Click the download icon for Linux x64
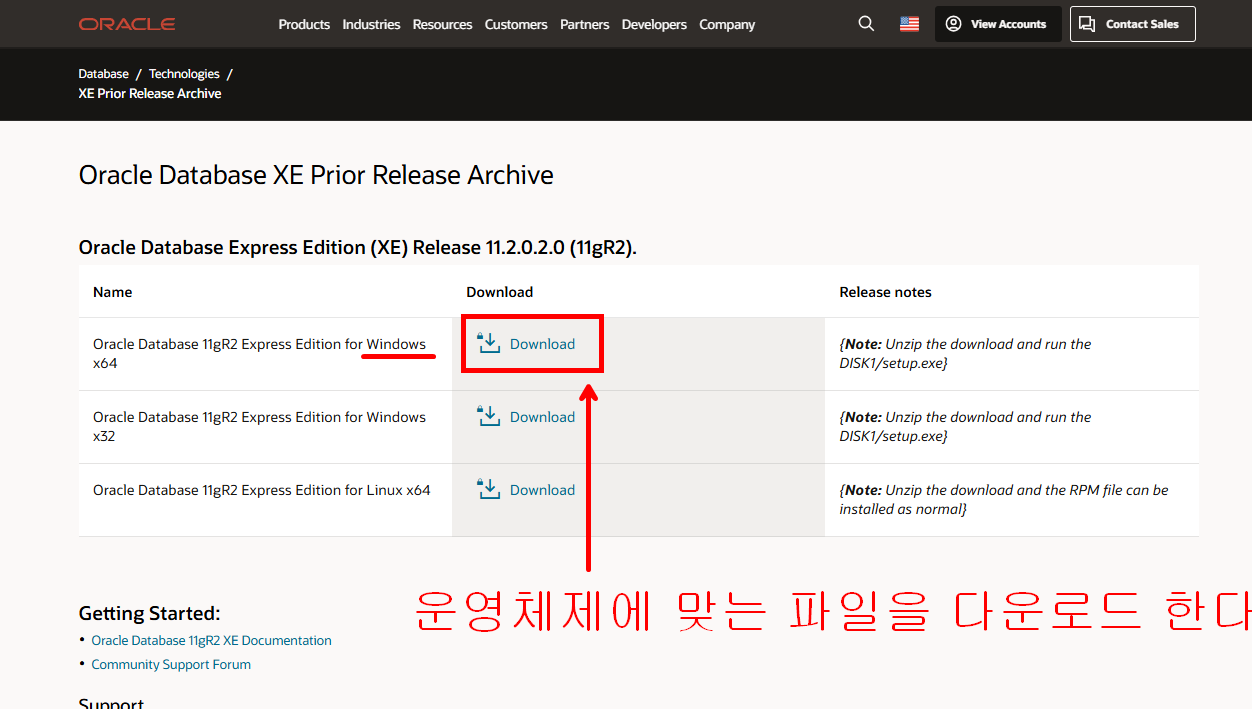The height and width of the screenshot is (709, 1252). (x=488, y=489)
